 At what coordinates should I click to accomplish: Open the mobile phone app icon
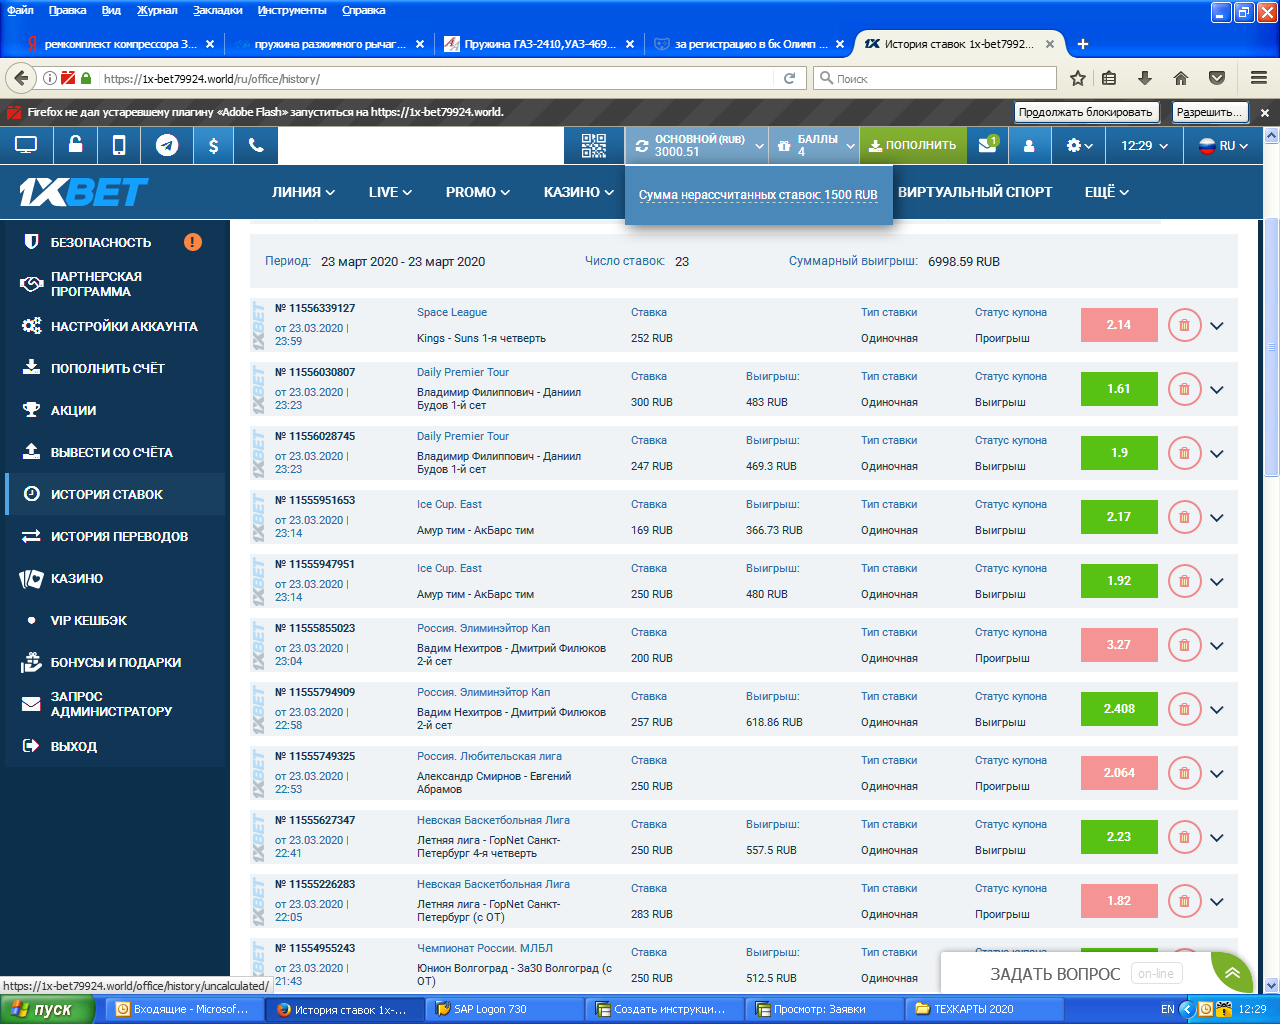pyautogui.click(x=119, y=145)
